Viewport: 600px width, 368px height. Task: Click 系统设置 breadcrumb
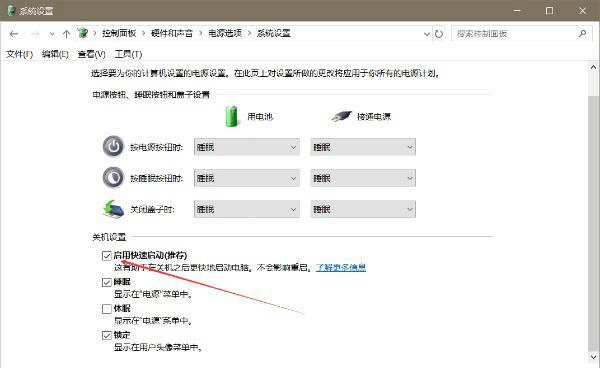(x=274, y=33)
